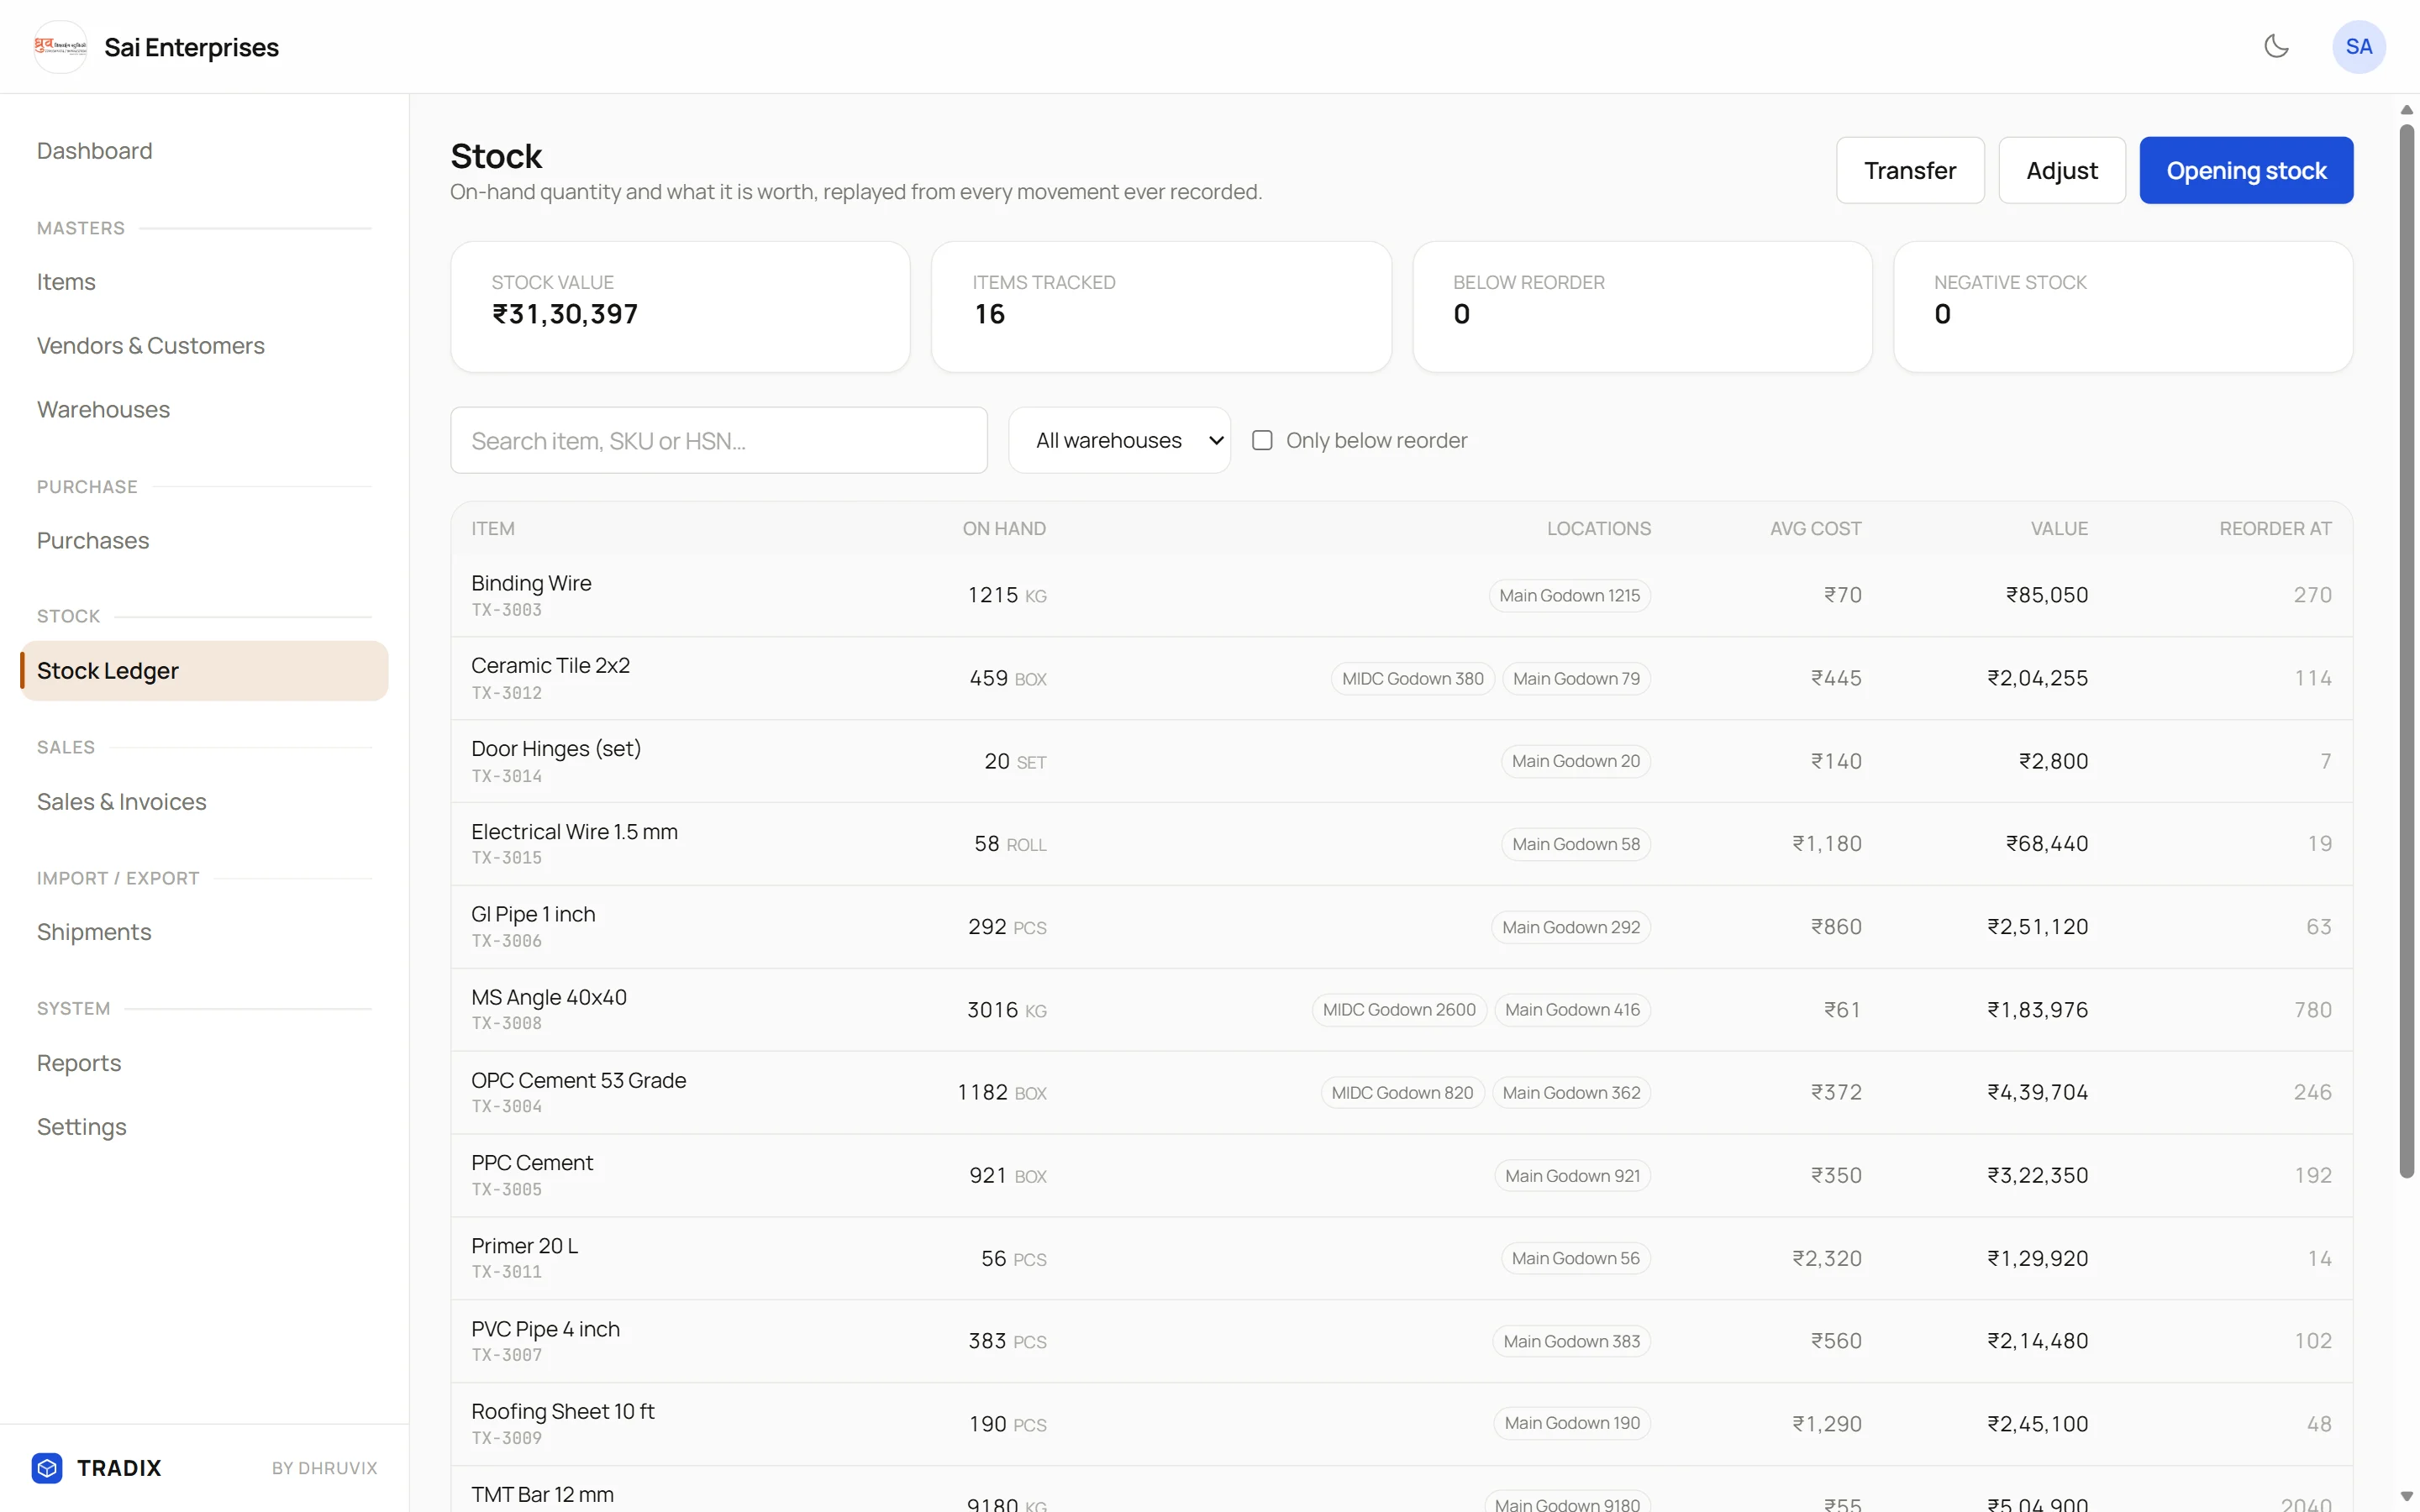2420x1512 pixels.
Task: Click the Sai Enterprises logo image
Action: pos(60,46)
